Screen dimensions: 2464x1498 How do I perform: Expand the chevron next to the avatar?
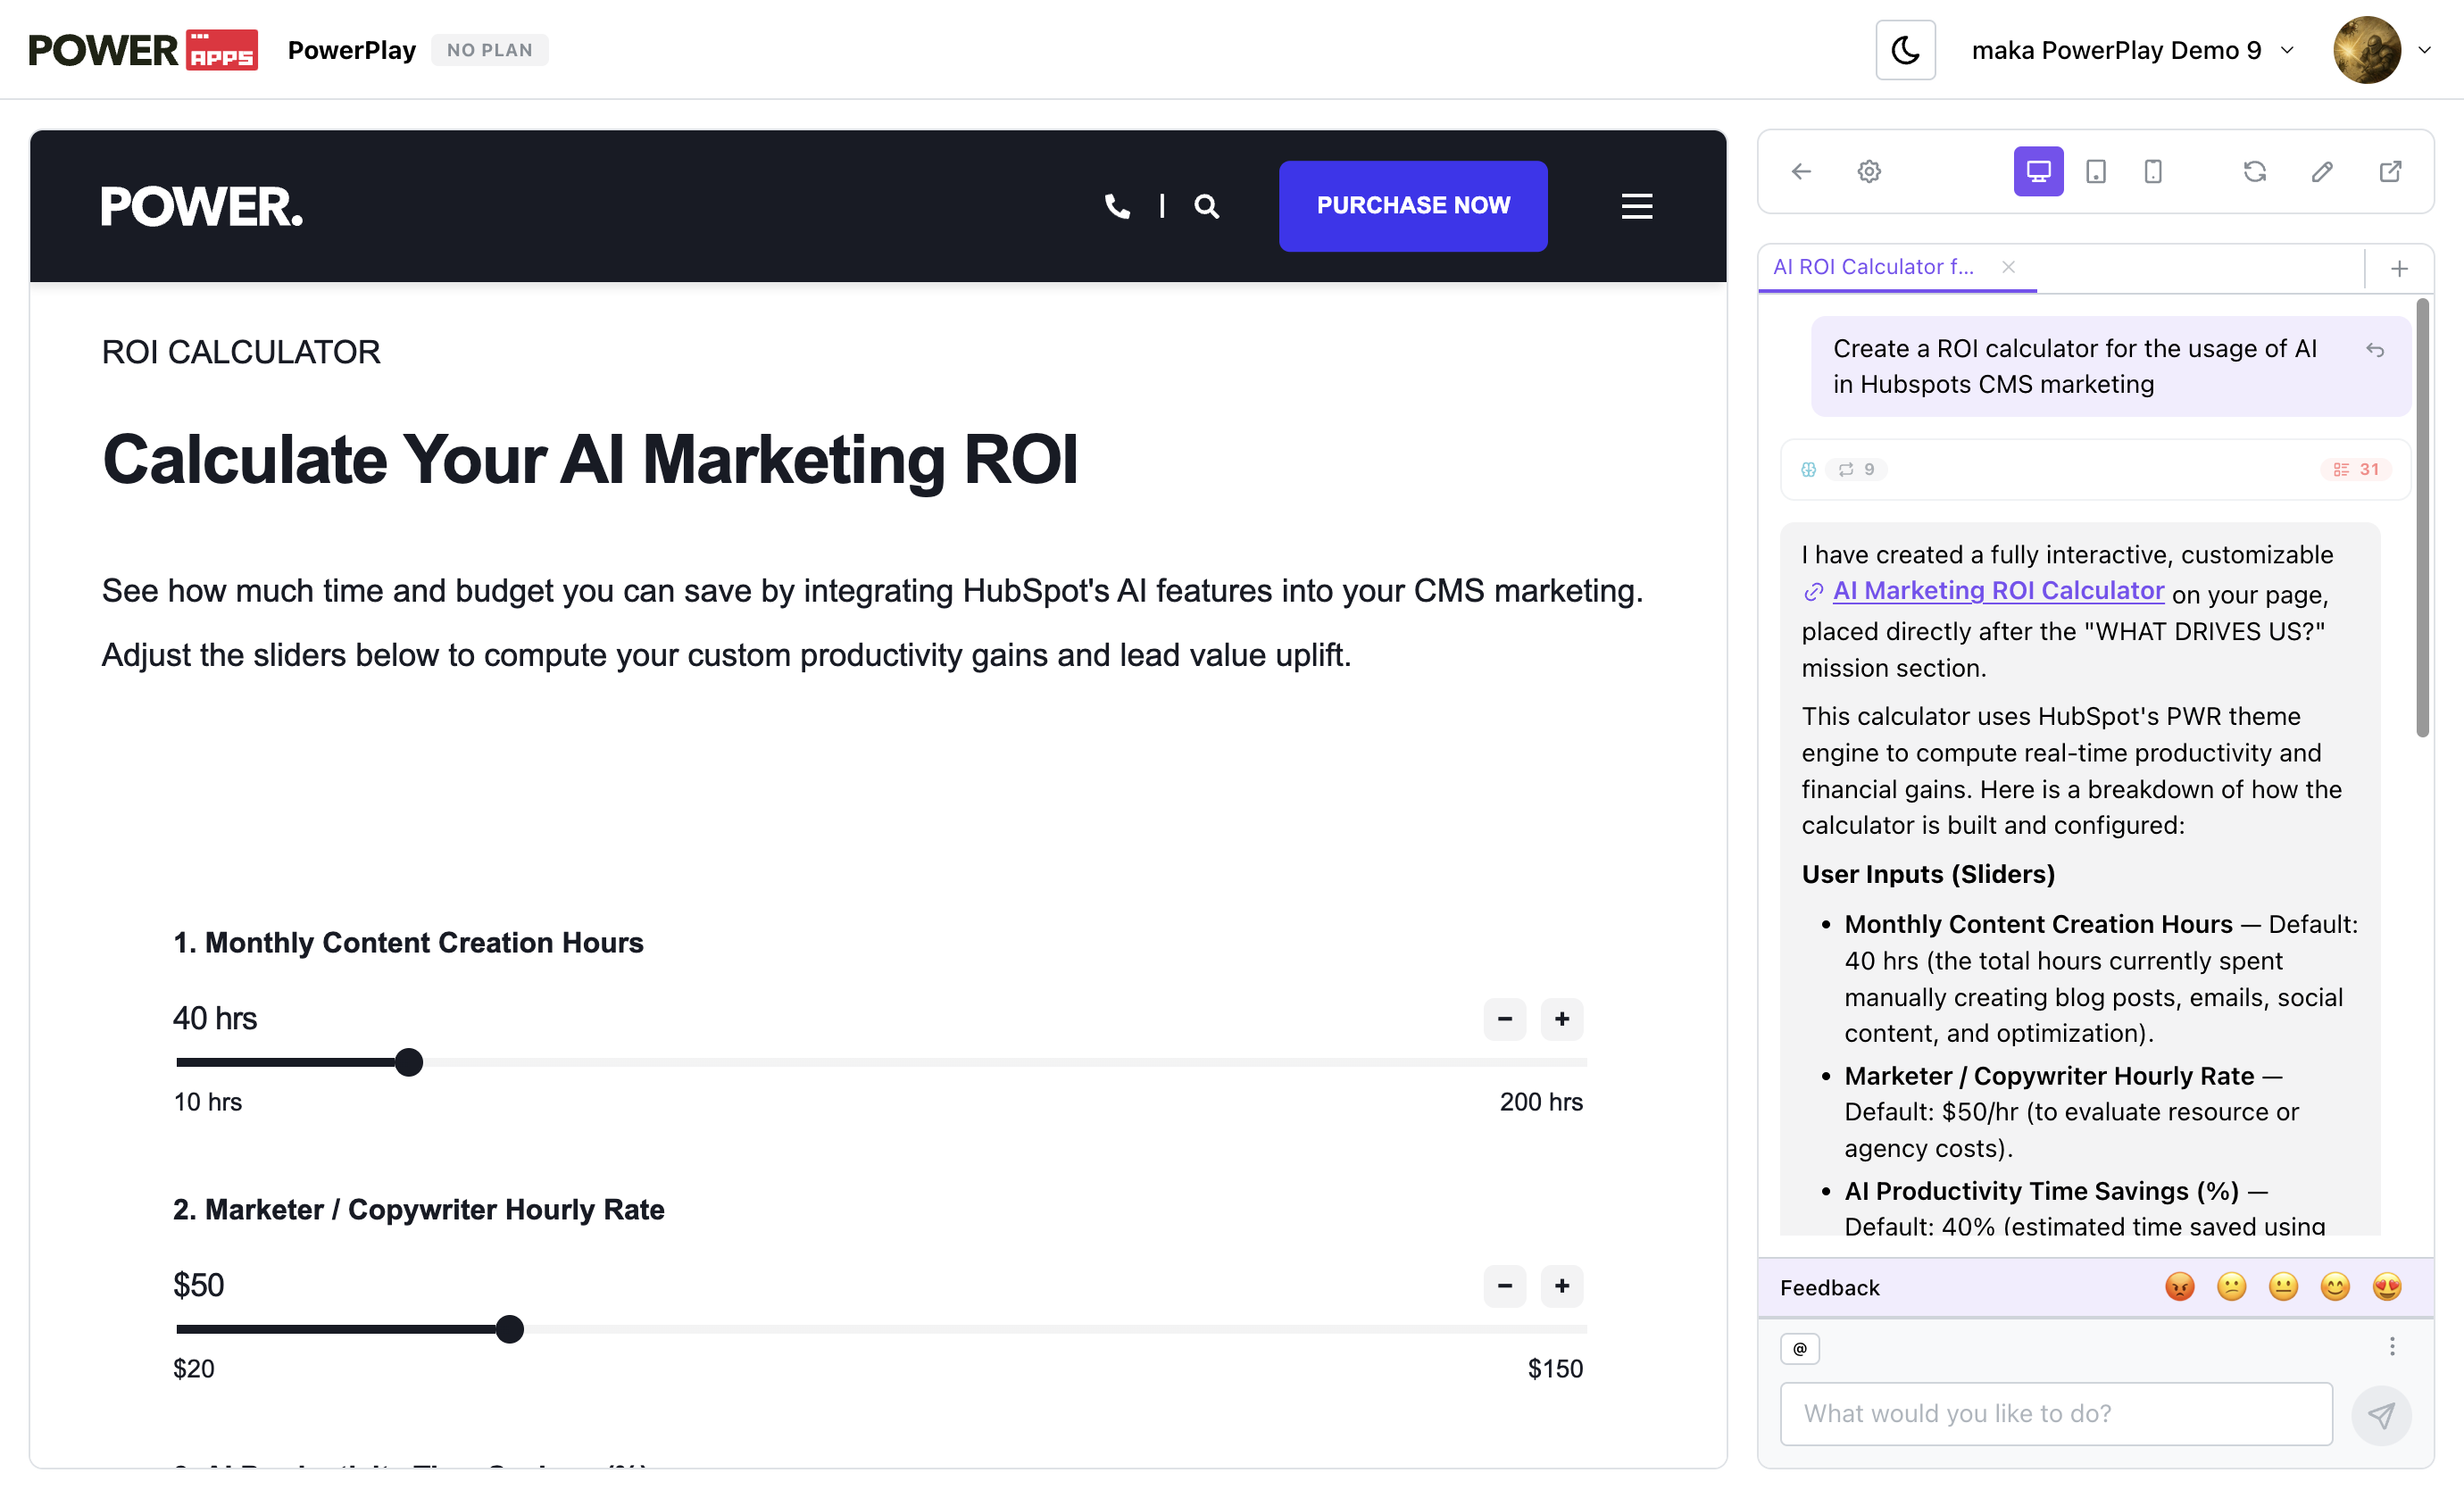pos(2424,50)
